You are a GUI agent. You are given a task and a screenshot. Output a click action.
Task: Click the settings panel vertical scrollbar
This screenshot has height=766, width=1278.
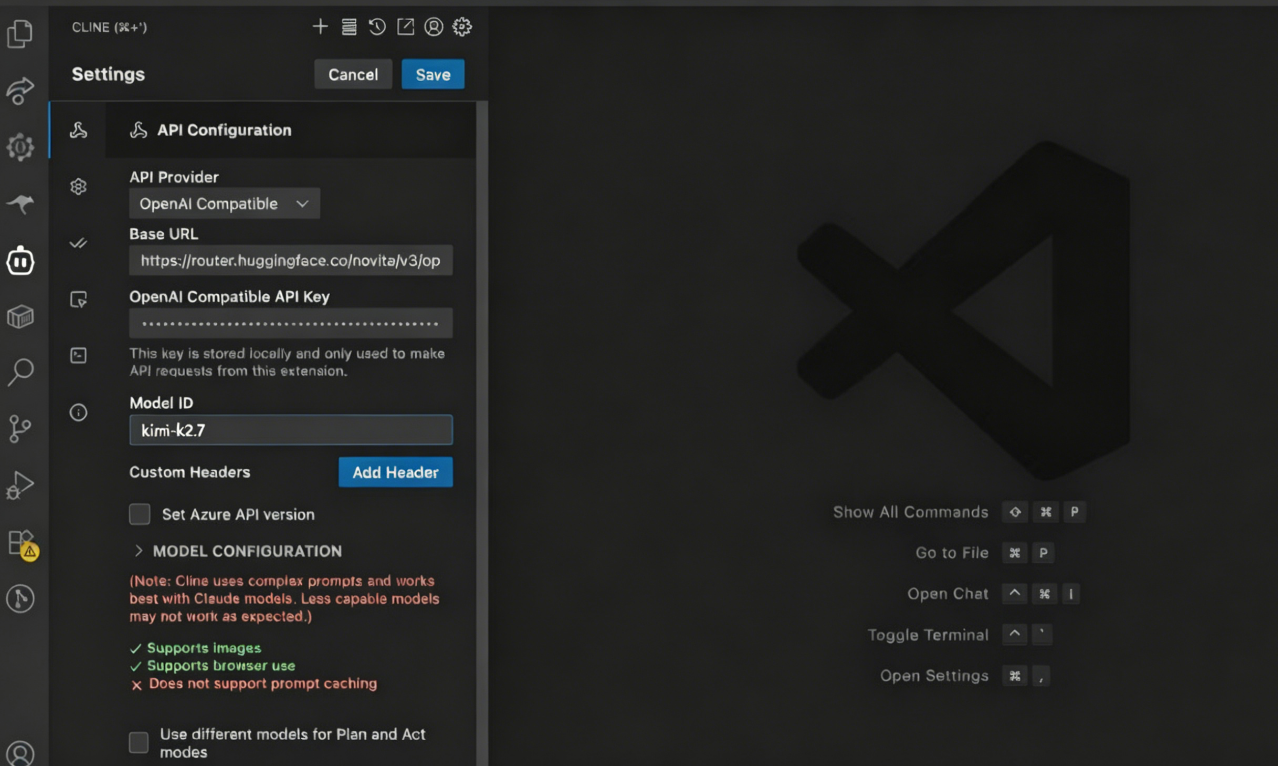click(x=482, y=433)
